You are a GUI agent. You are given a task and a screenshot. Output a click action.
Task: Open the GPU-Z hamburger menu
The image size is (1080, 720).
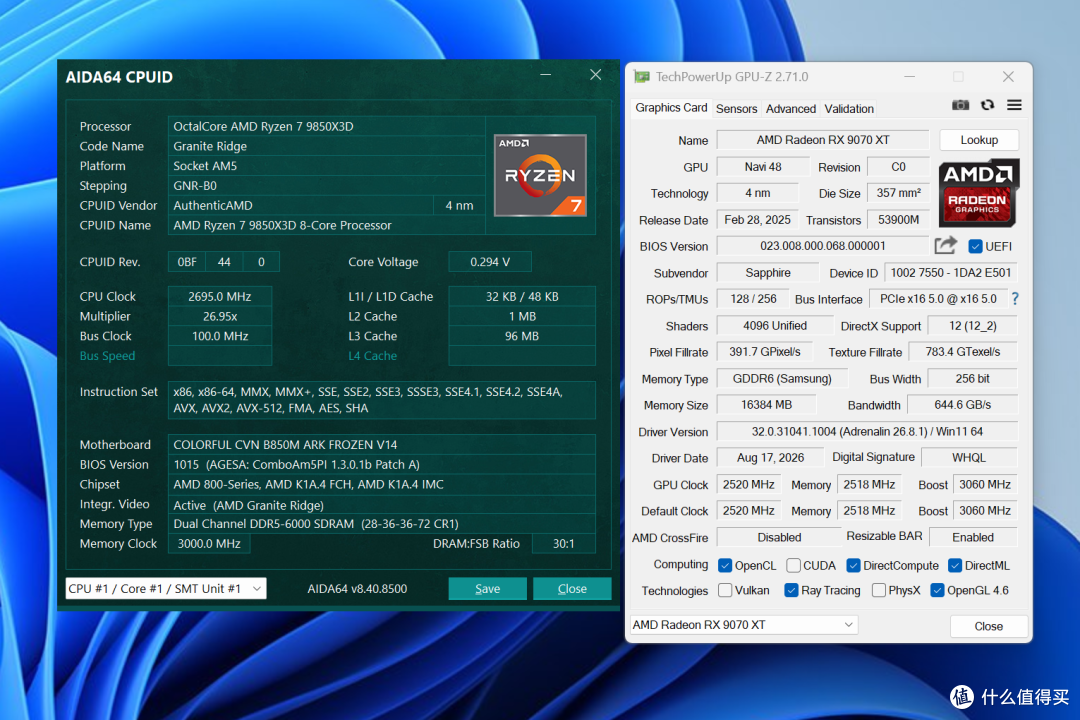[1014, 105]
